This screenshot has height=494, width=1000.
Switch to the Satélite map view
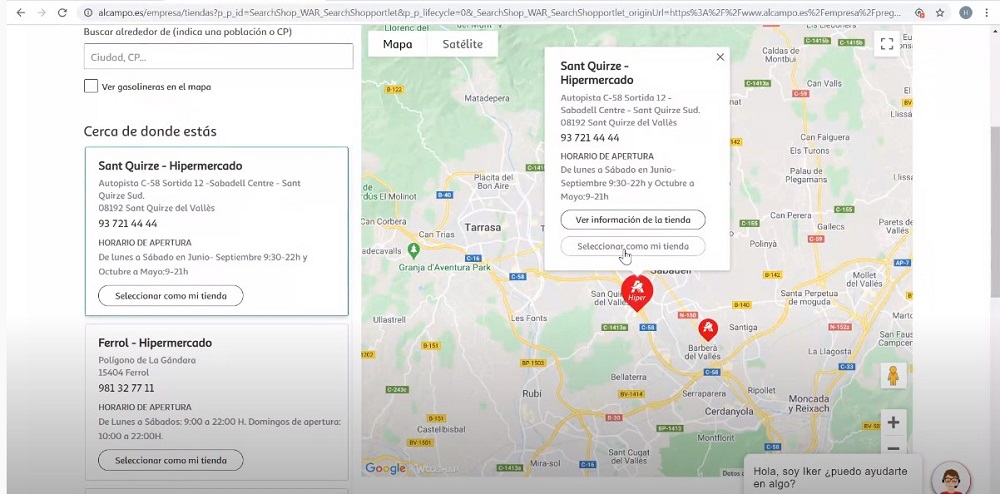point(462,44)
